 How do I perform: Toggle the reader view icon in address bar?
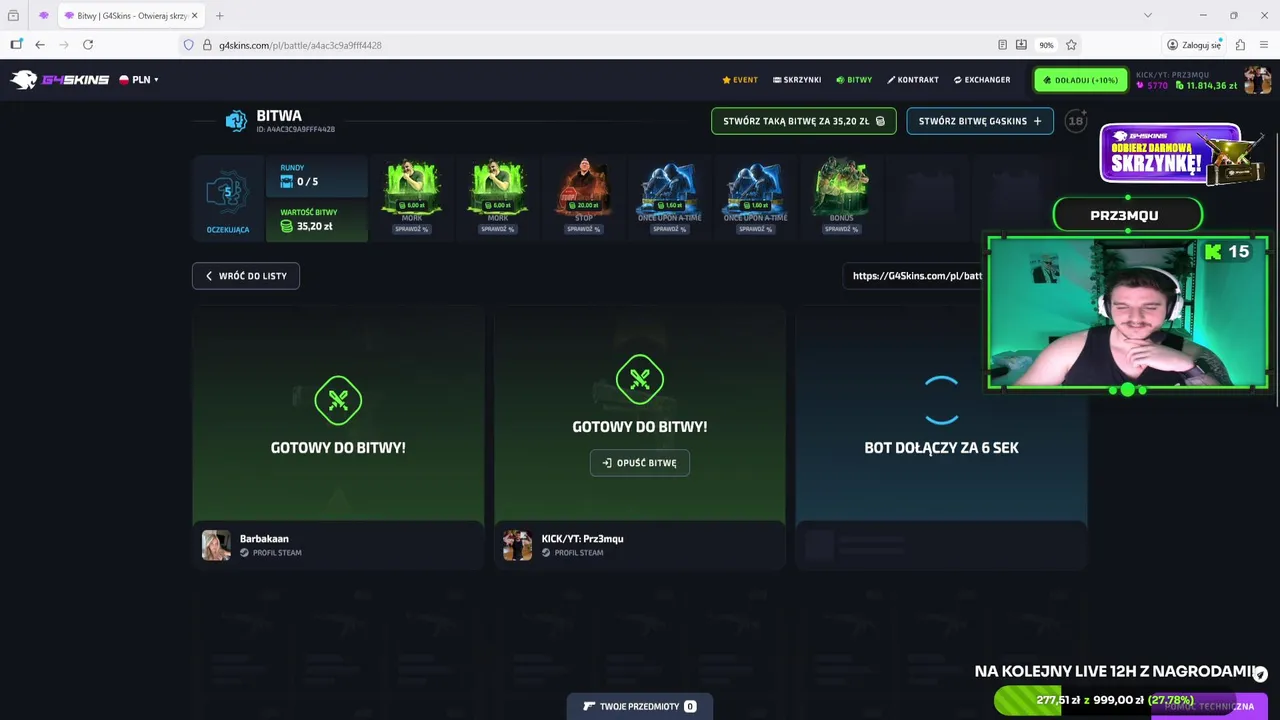(x=1002, y=45)
